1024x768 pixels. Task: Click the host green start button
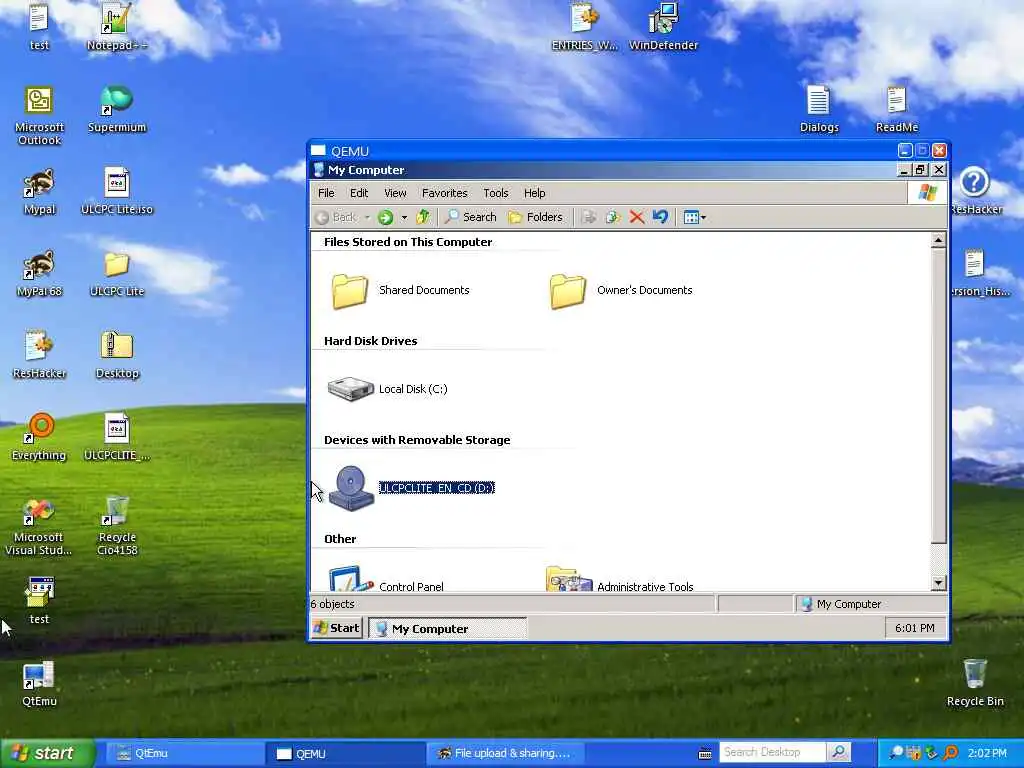47,754
